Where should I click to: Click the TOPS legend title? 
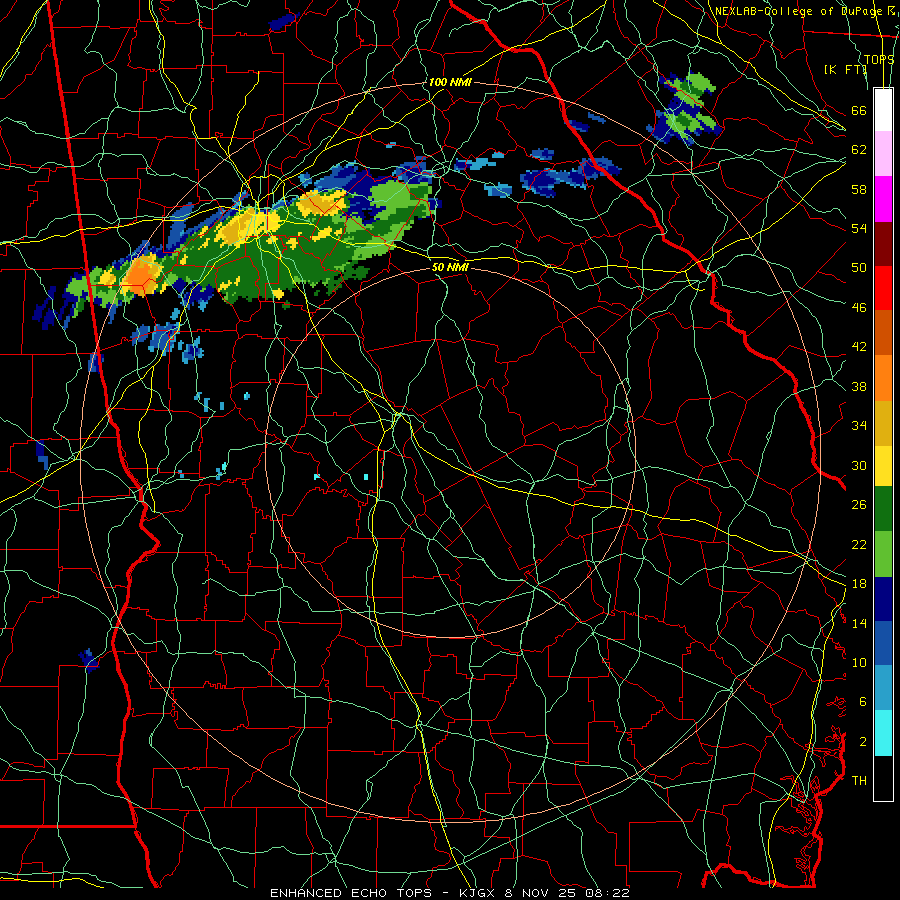pos(879,59)
